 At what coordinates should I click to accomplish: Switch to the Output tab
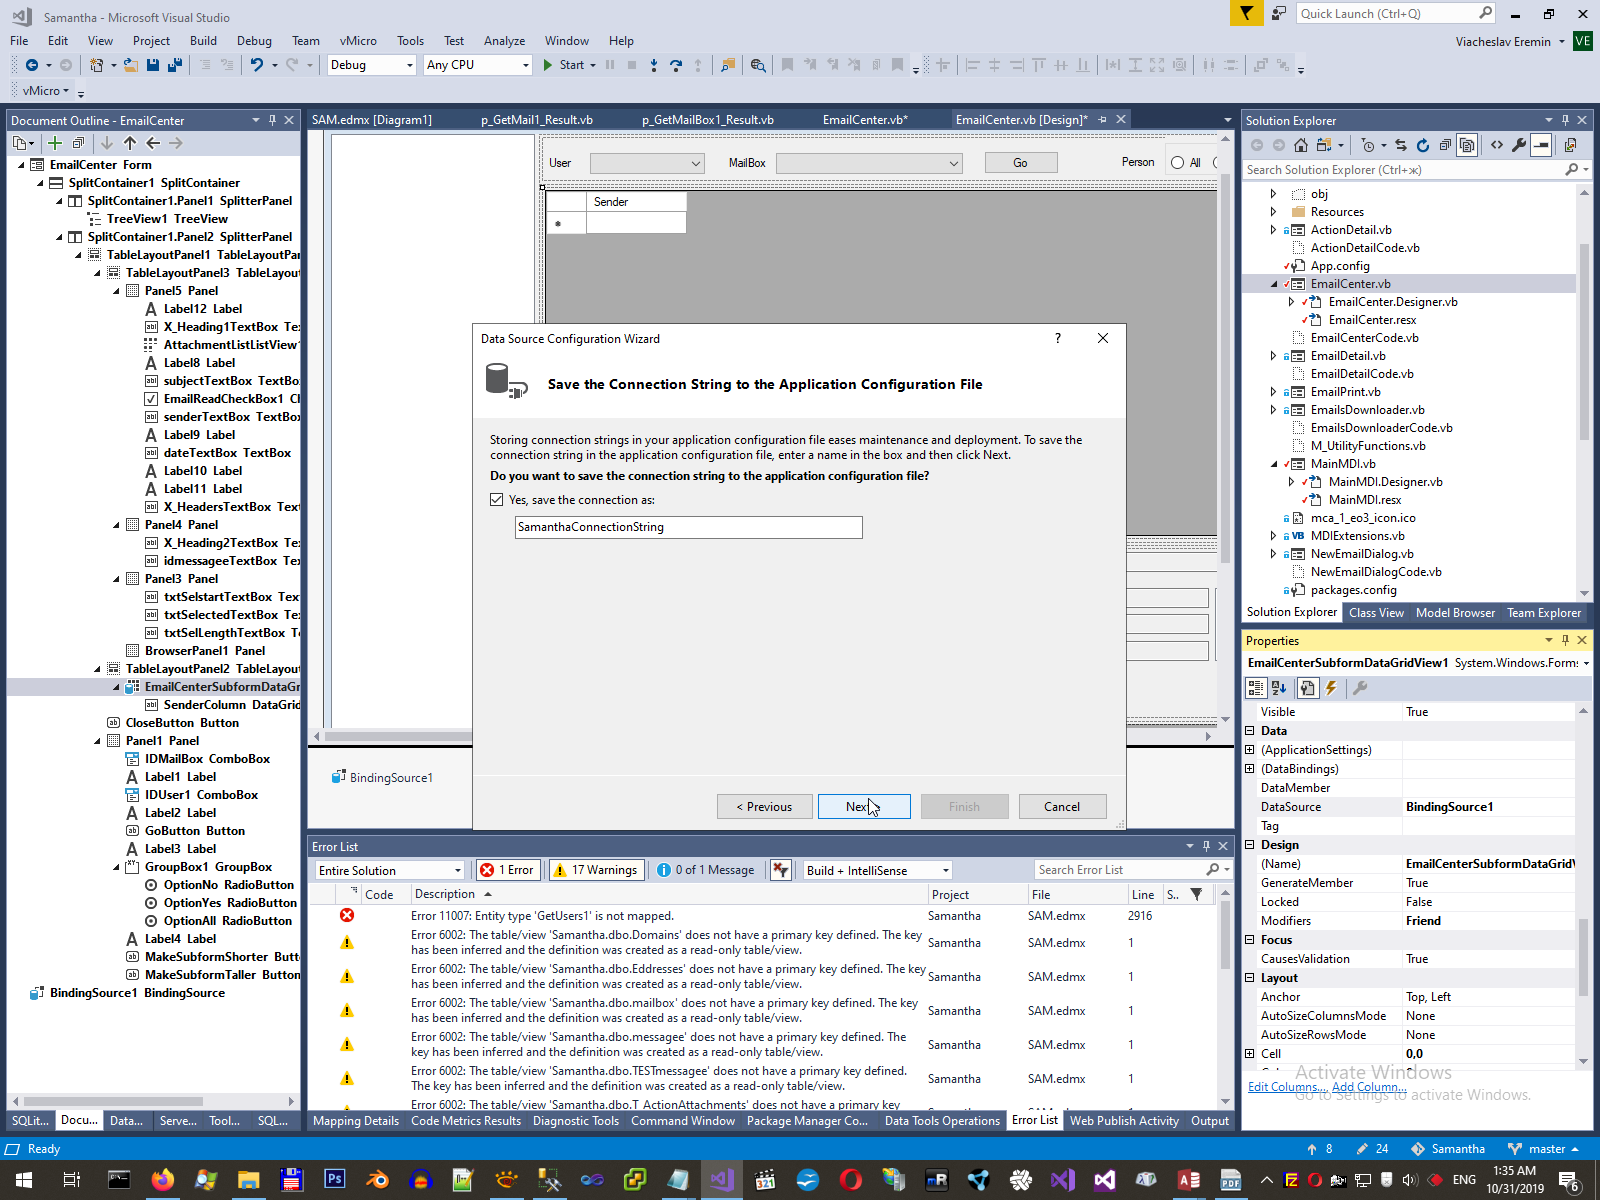pyautogui.click(x=1210, y=1121)
